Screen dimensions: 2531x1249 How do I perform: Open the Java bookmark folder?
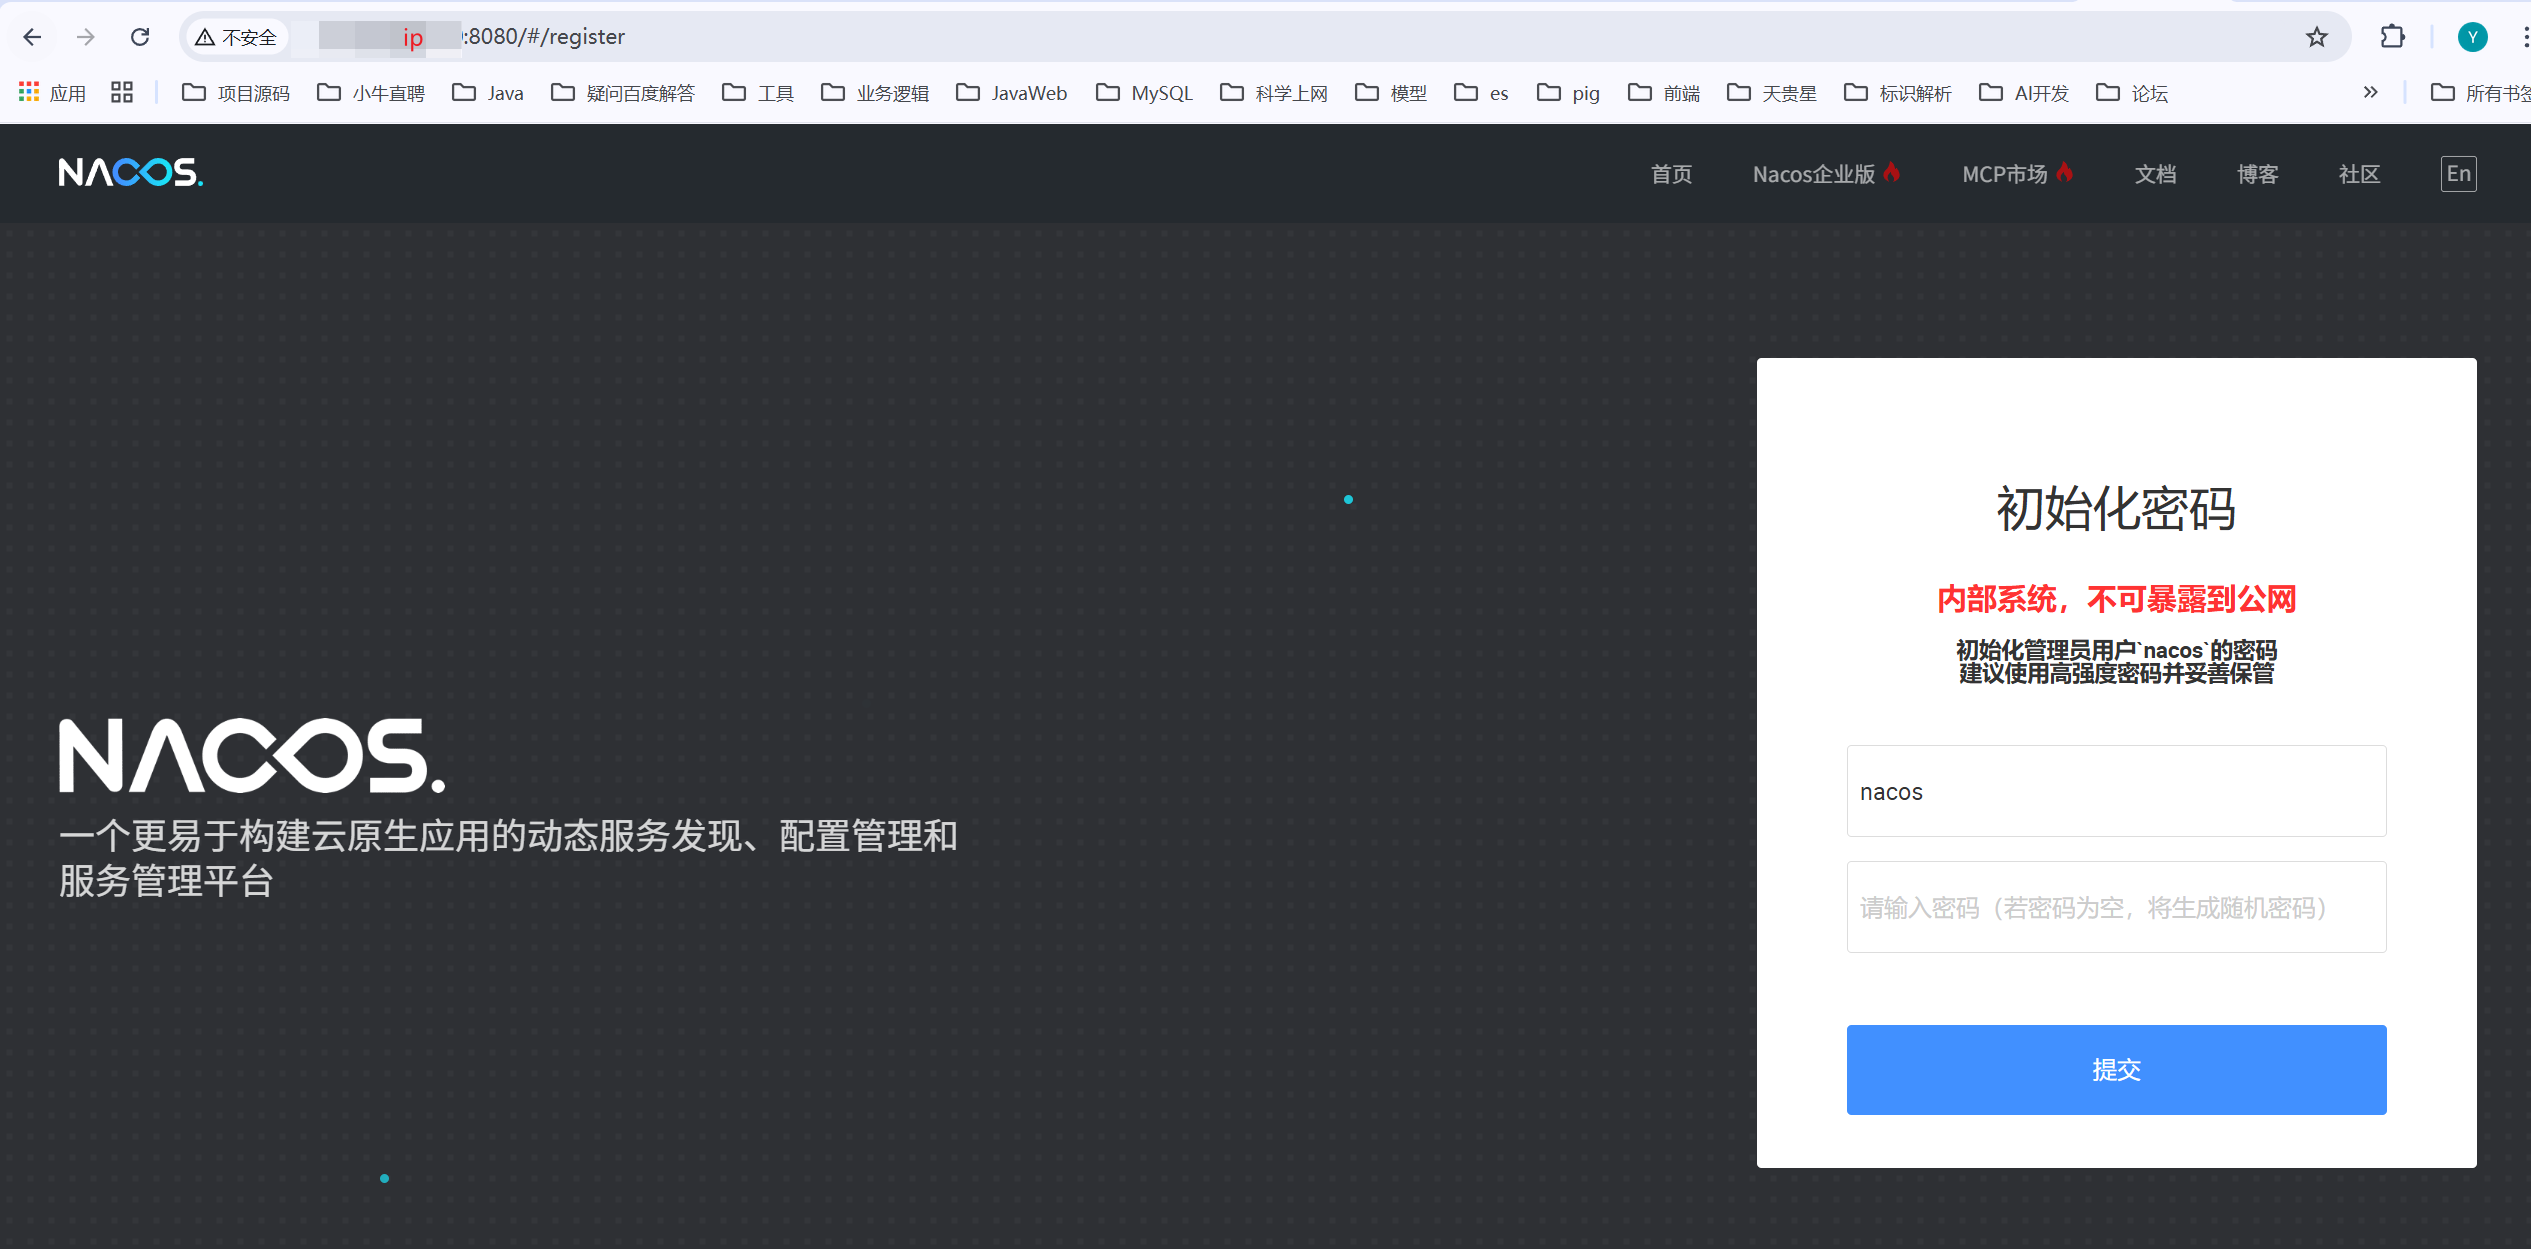coord(504,92)
